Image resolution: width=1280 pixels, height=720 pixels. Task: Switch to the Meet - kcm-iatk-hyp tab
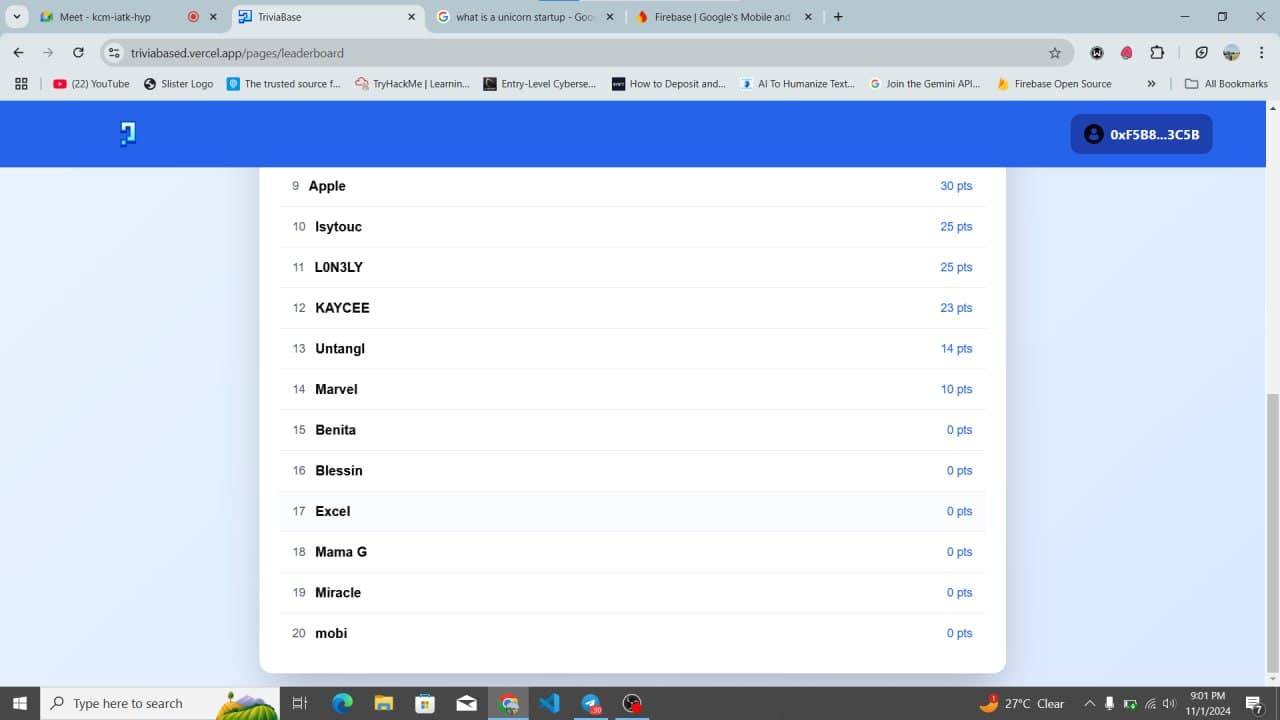(105, 17)
